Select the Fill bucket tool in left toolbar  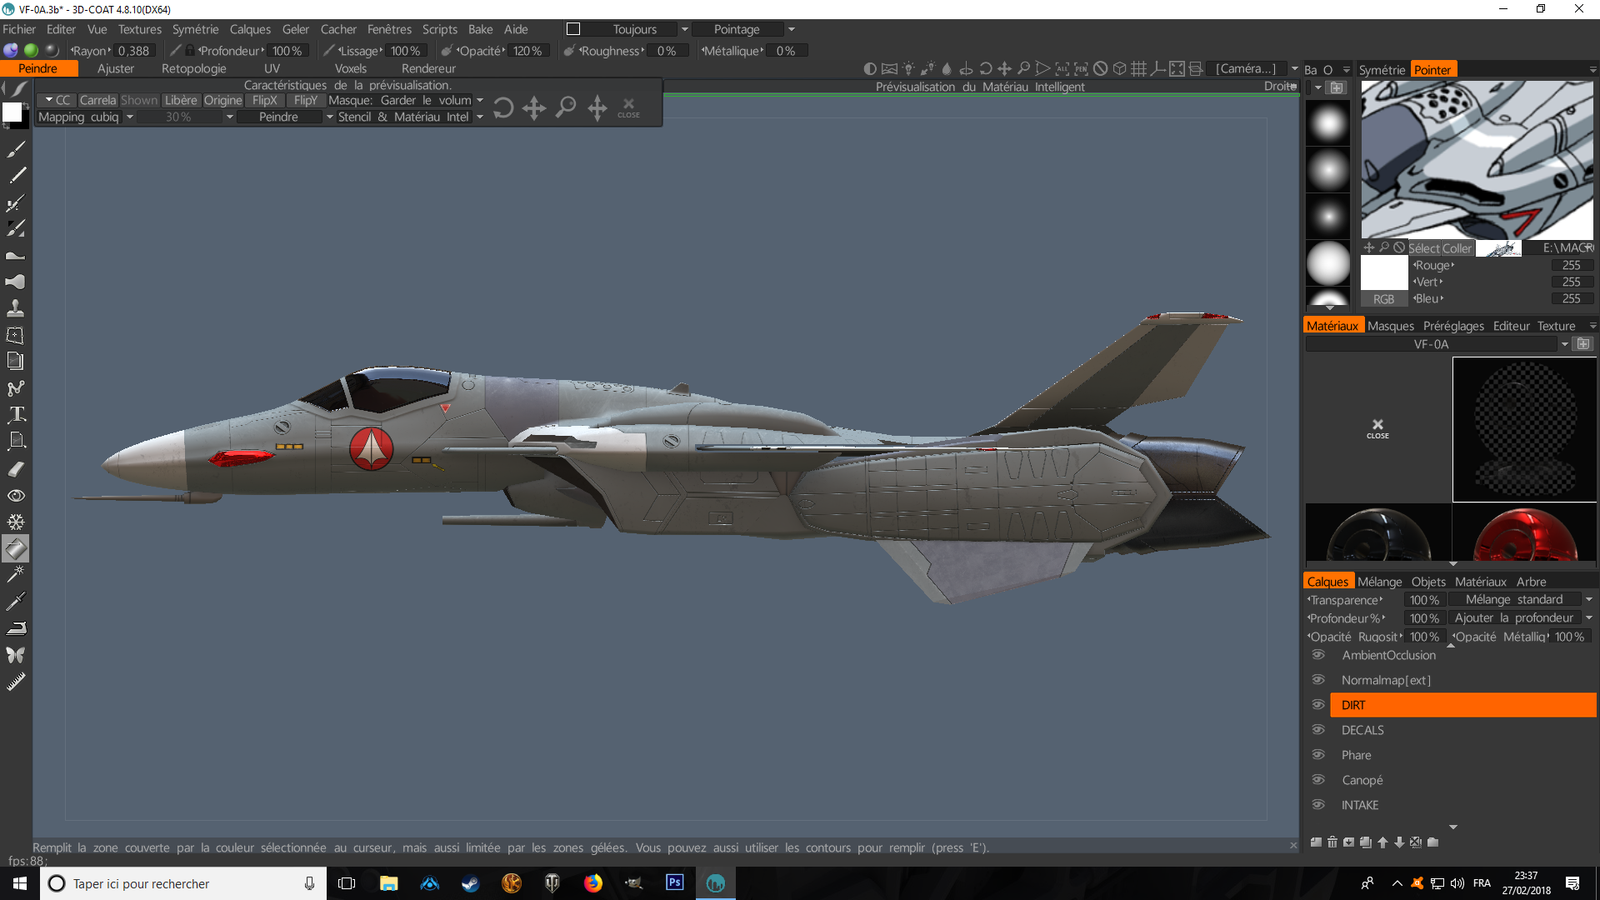point(16,548)
